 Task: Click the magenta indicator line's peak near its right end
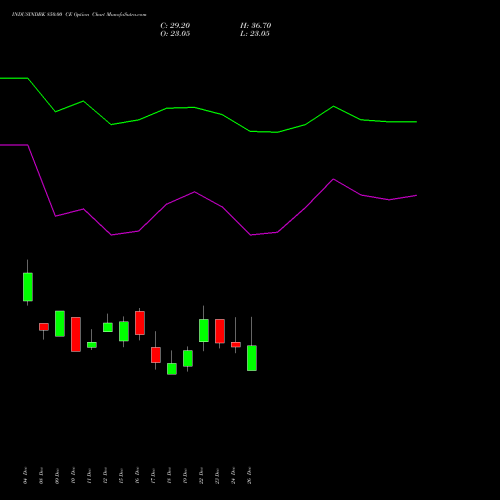point(333,179)
